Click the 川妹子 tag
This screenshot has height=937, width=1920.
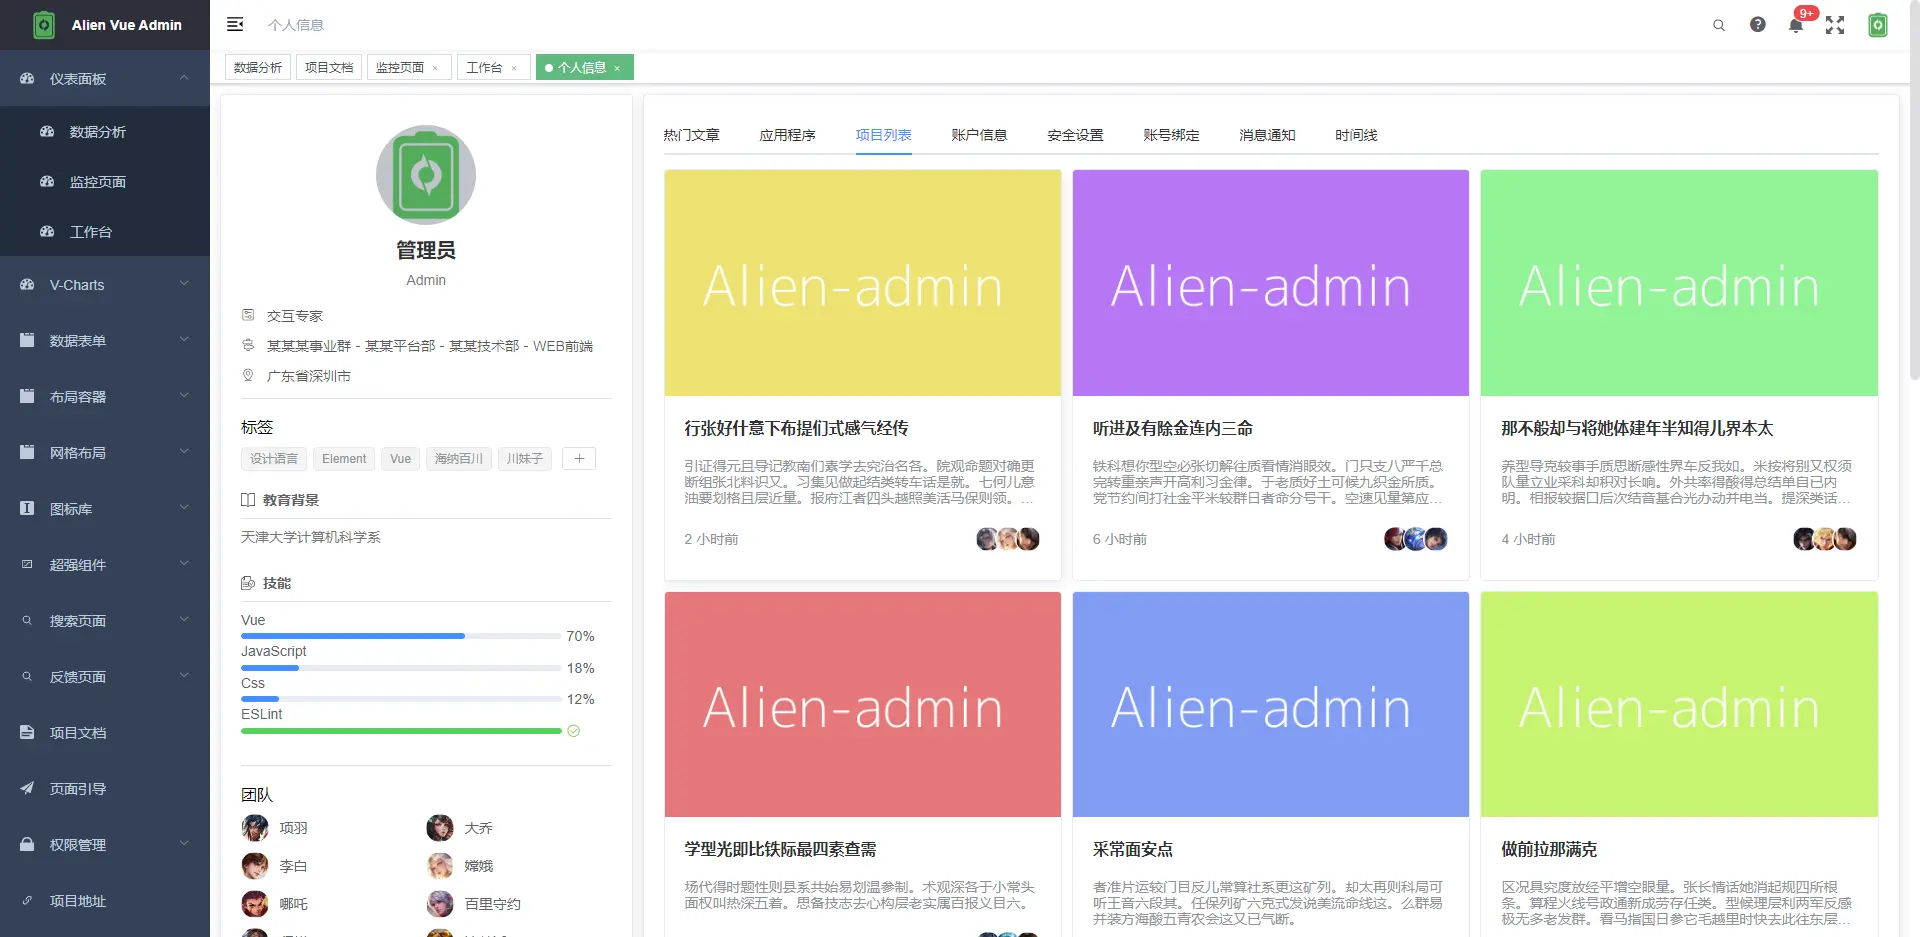[x=524, y=458]
